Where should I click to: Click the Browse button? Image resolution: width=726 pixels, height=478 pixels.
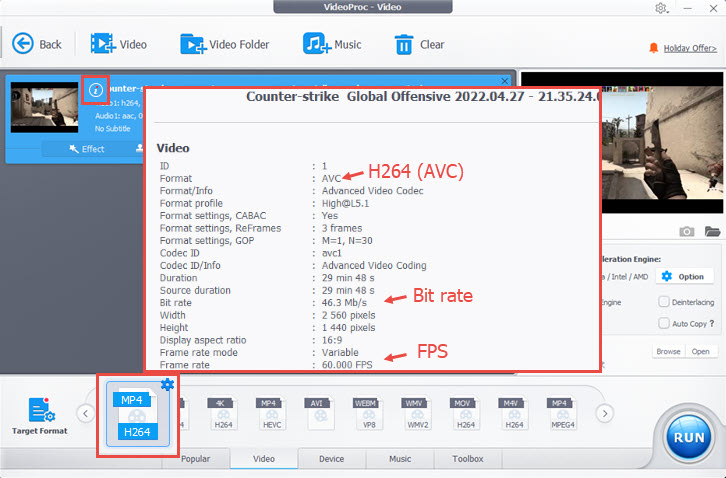click(668, 352)
